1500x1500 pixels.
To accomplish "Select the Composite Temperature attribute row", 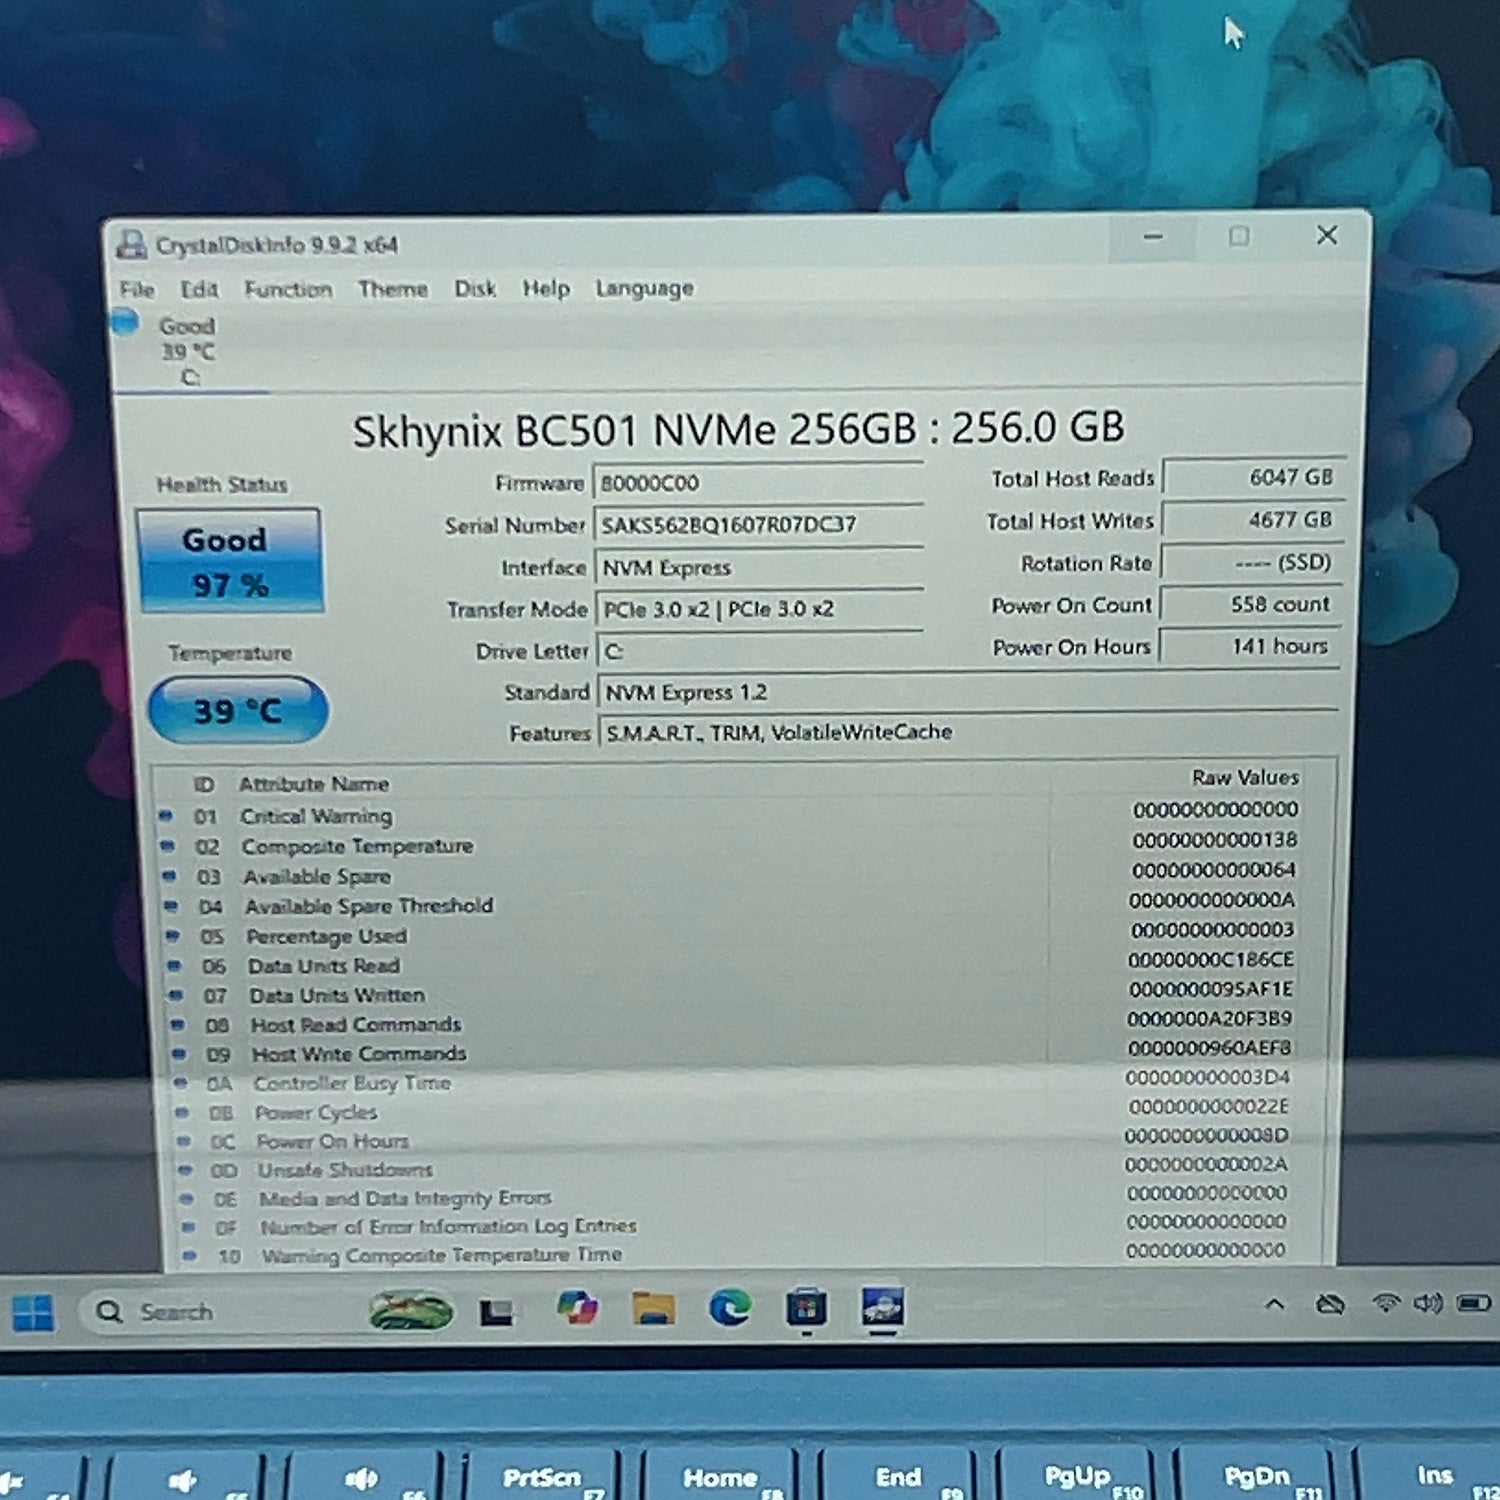I will (x=742, y=844).
